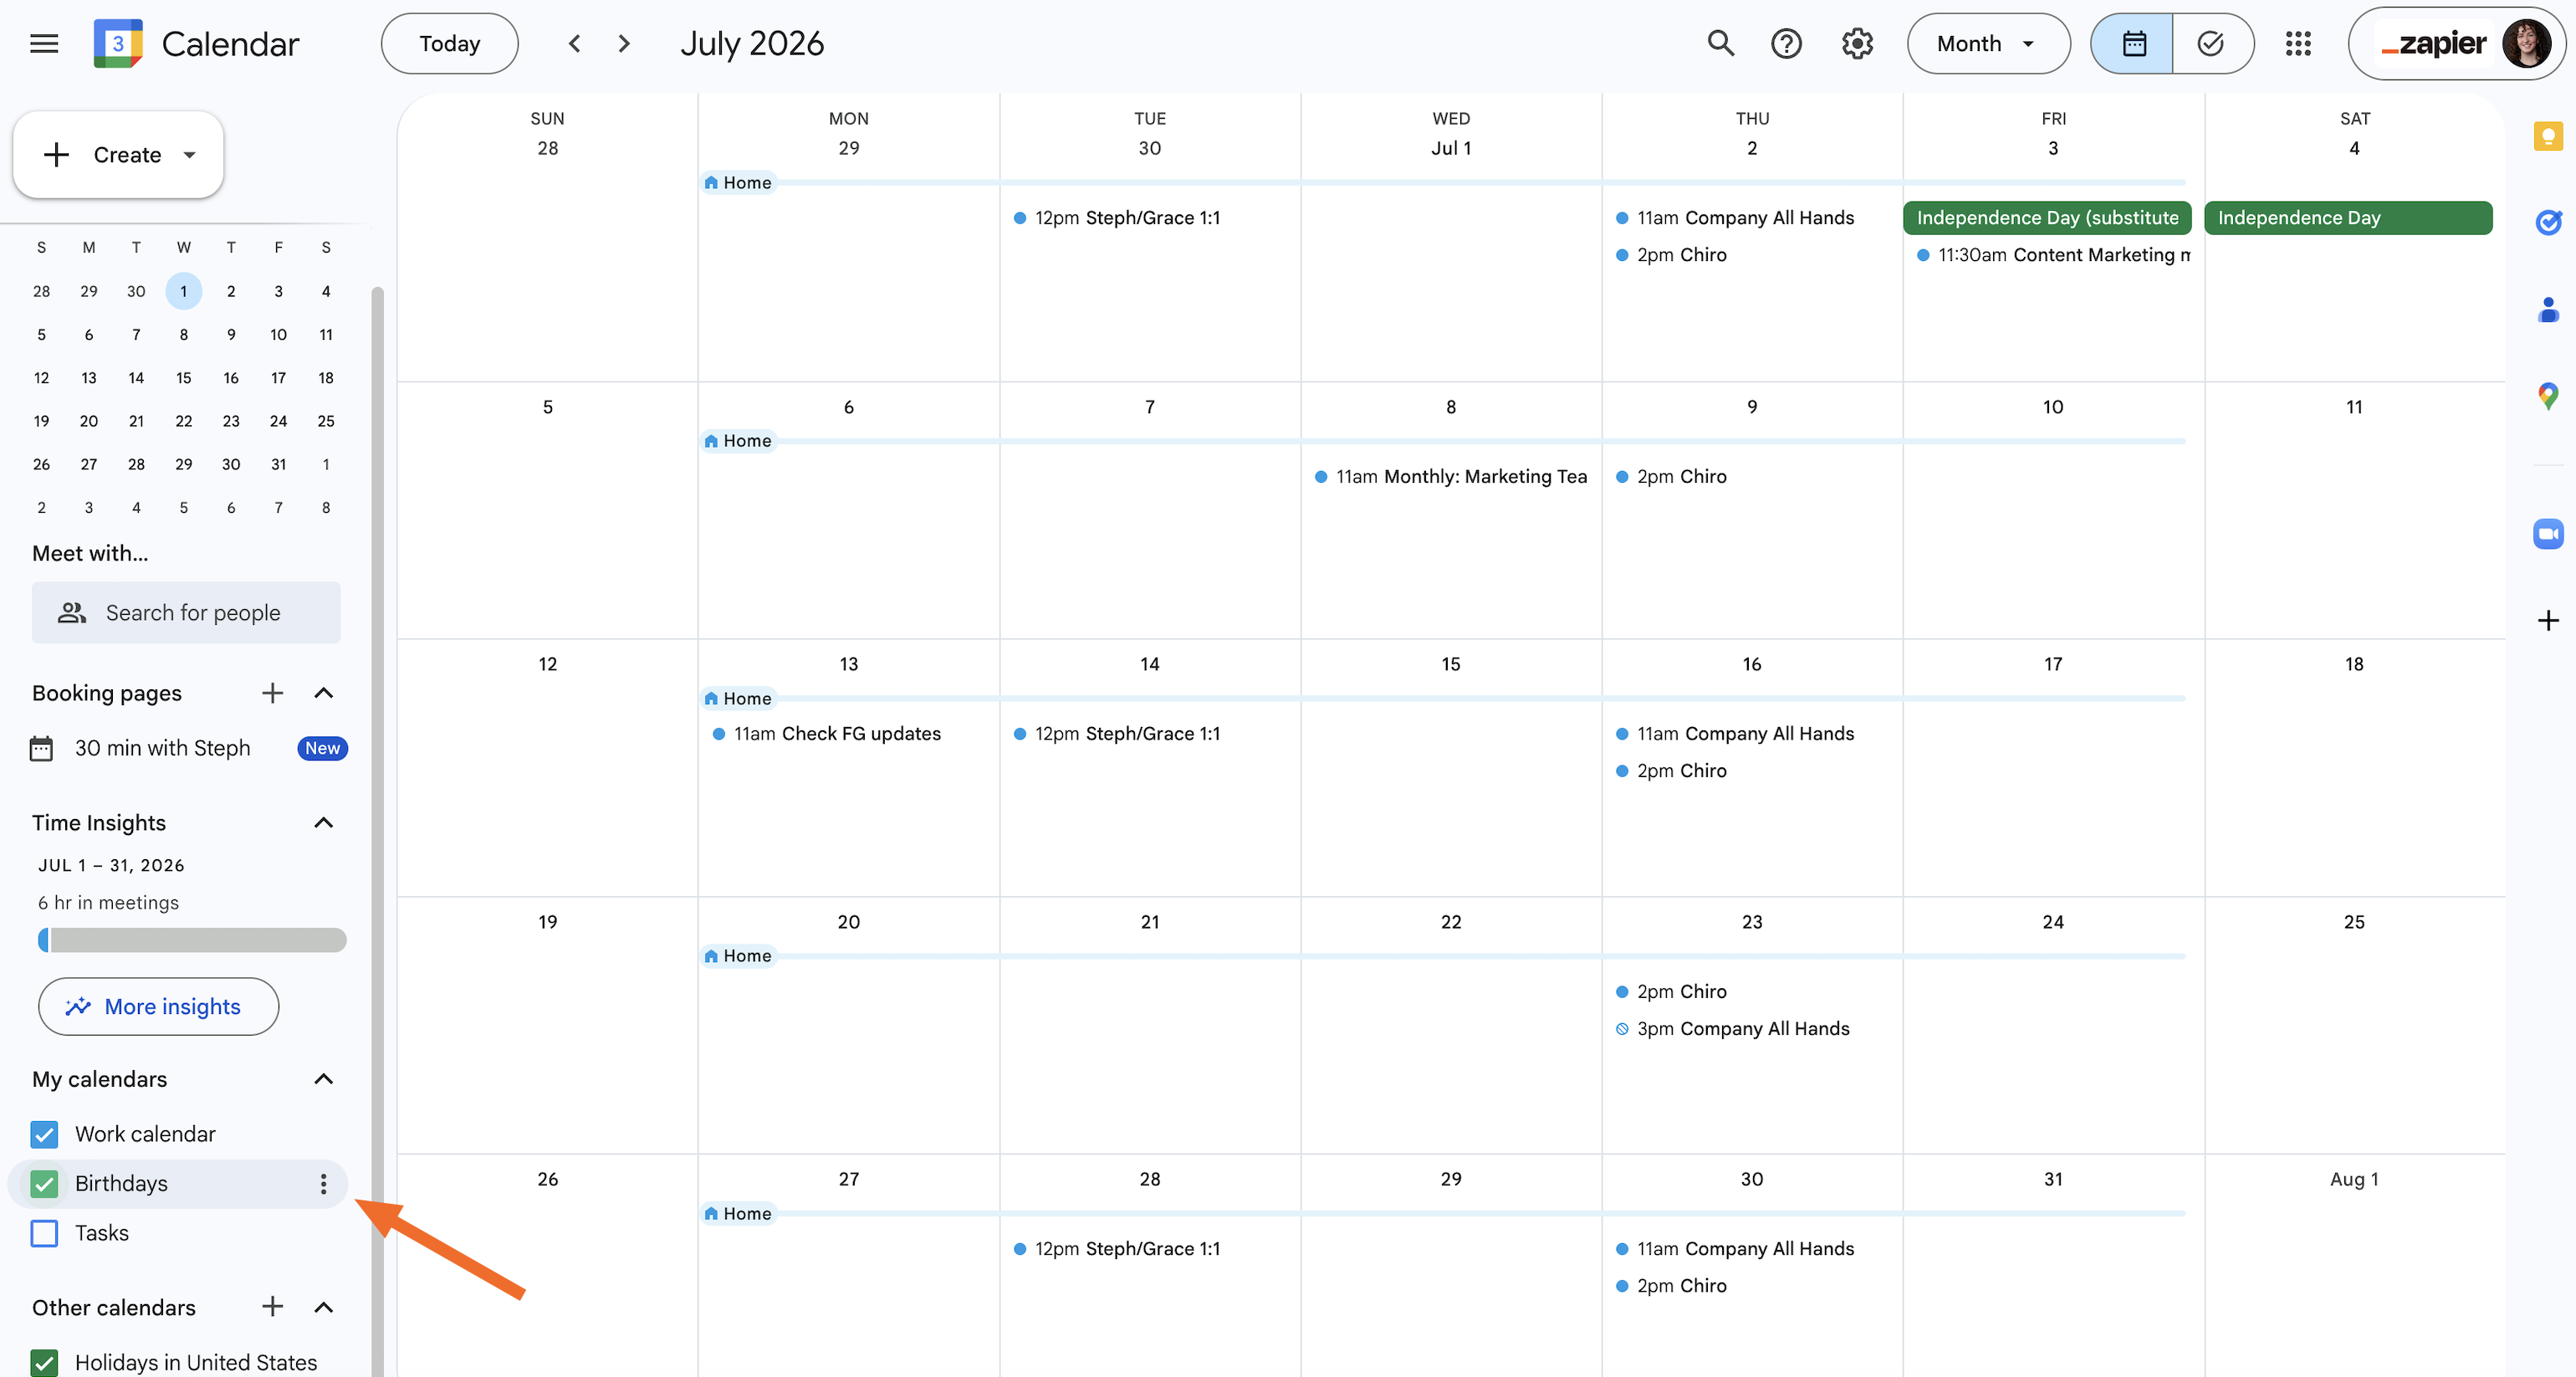Enable the Tasks calendar checkbox
This screenshot has width=2576, height=1377.
pos(44,1233)
